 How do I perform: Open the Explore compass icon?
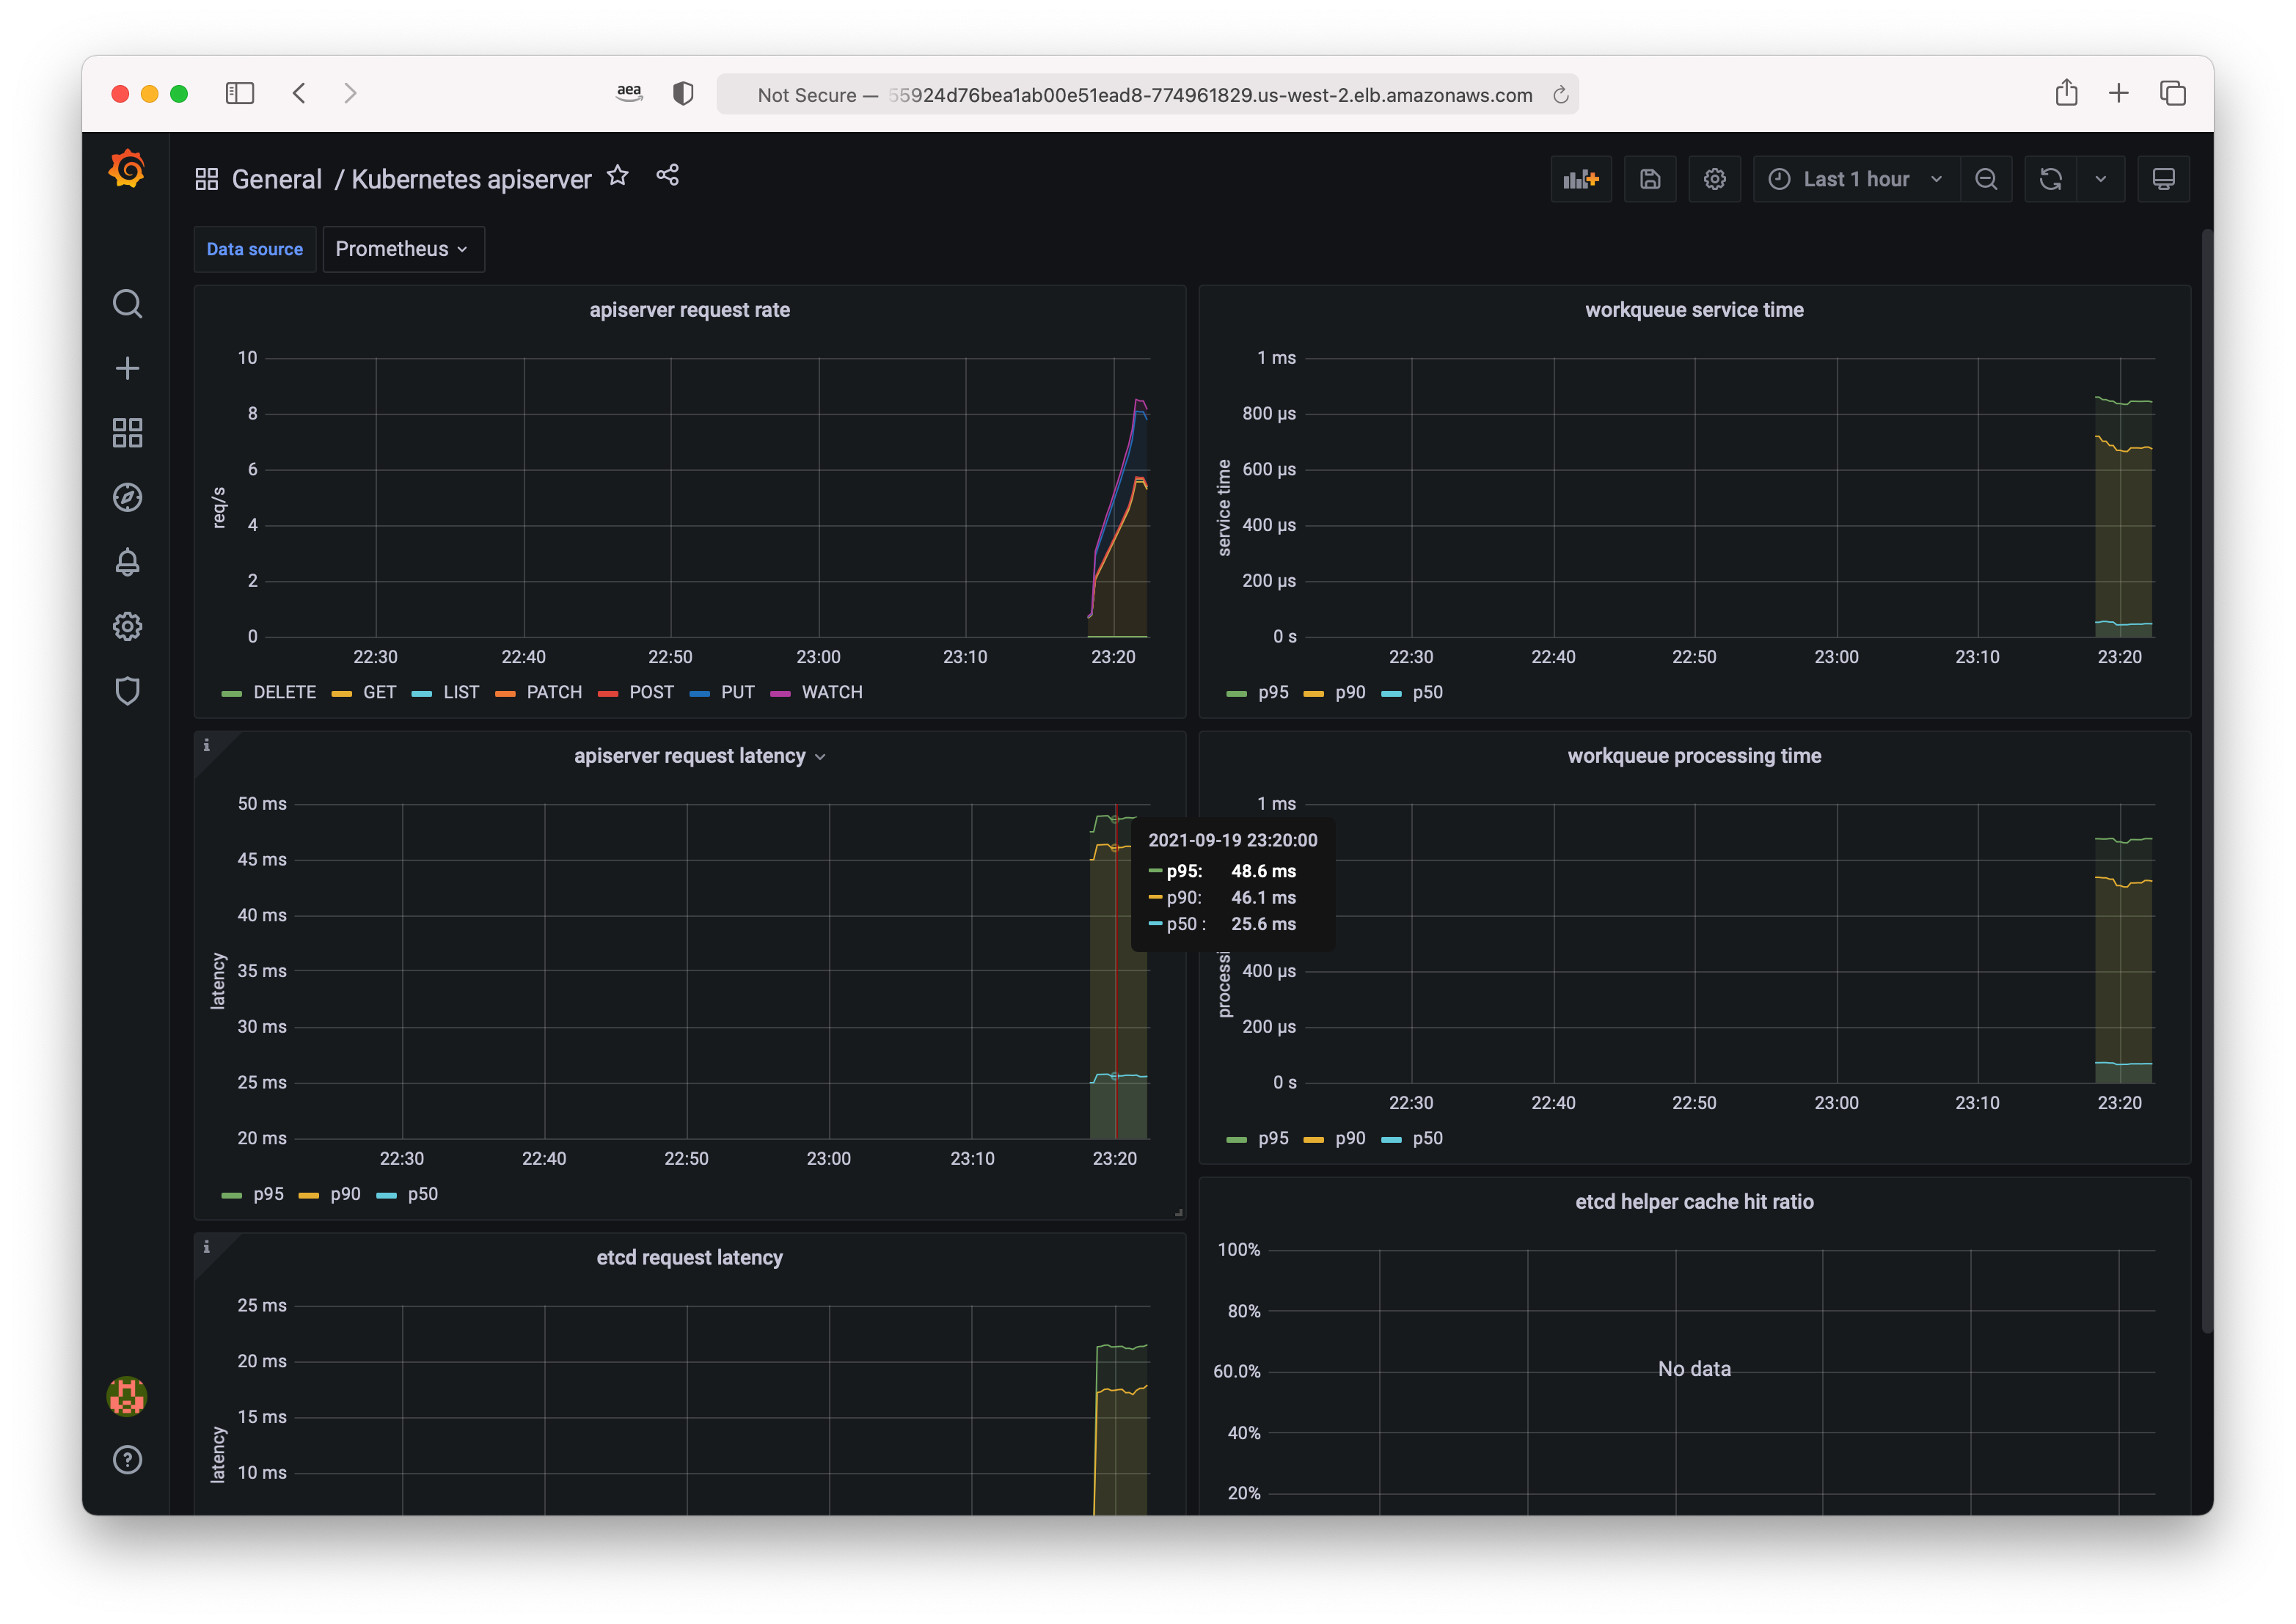click(x=127, y=497)
